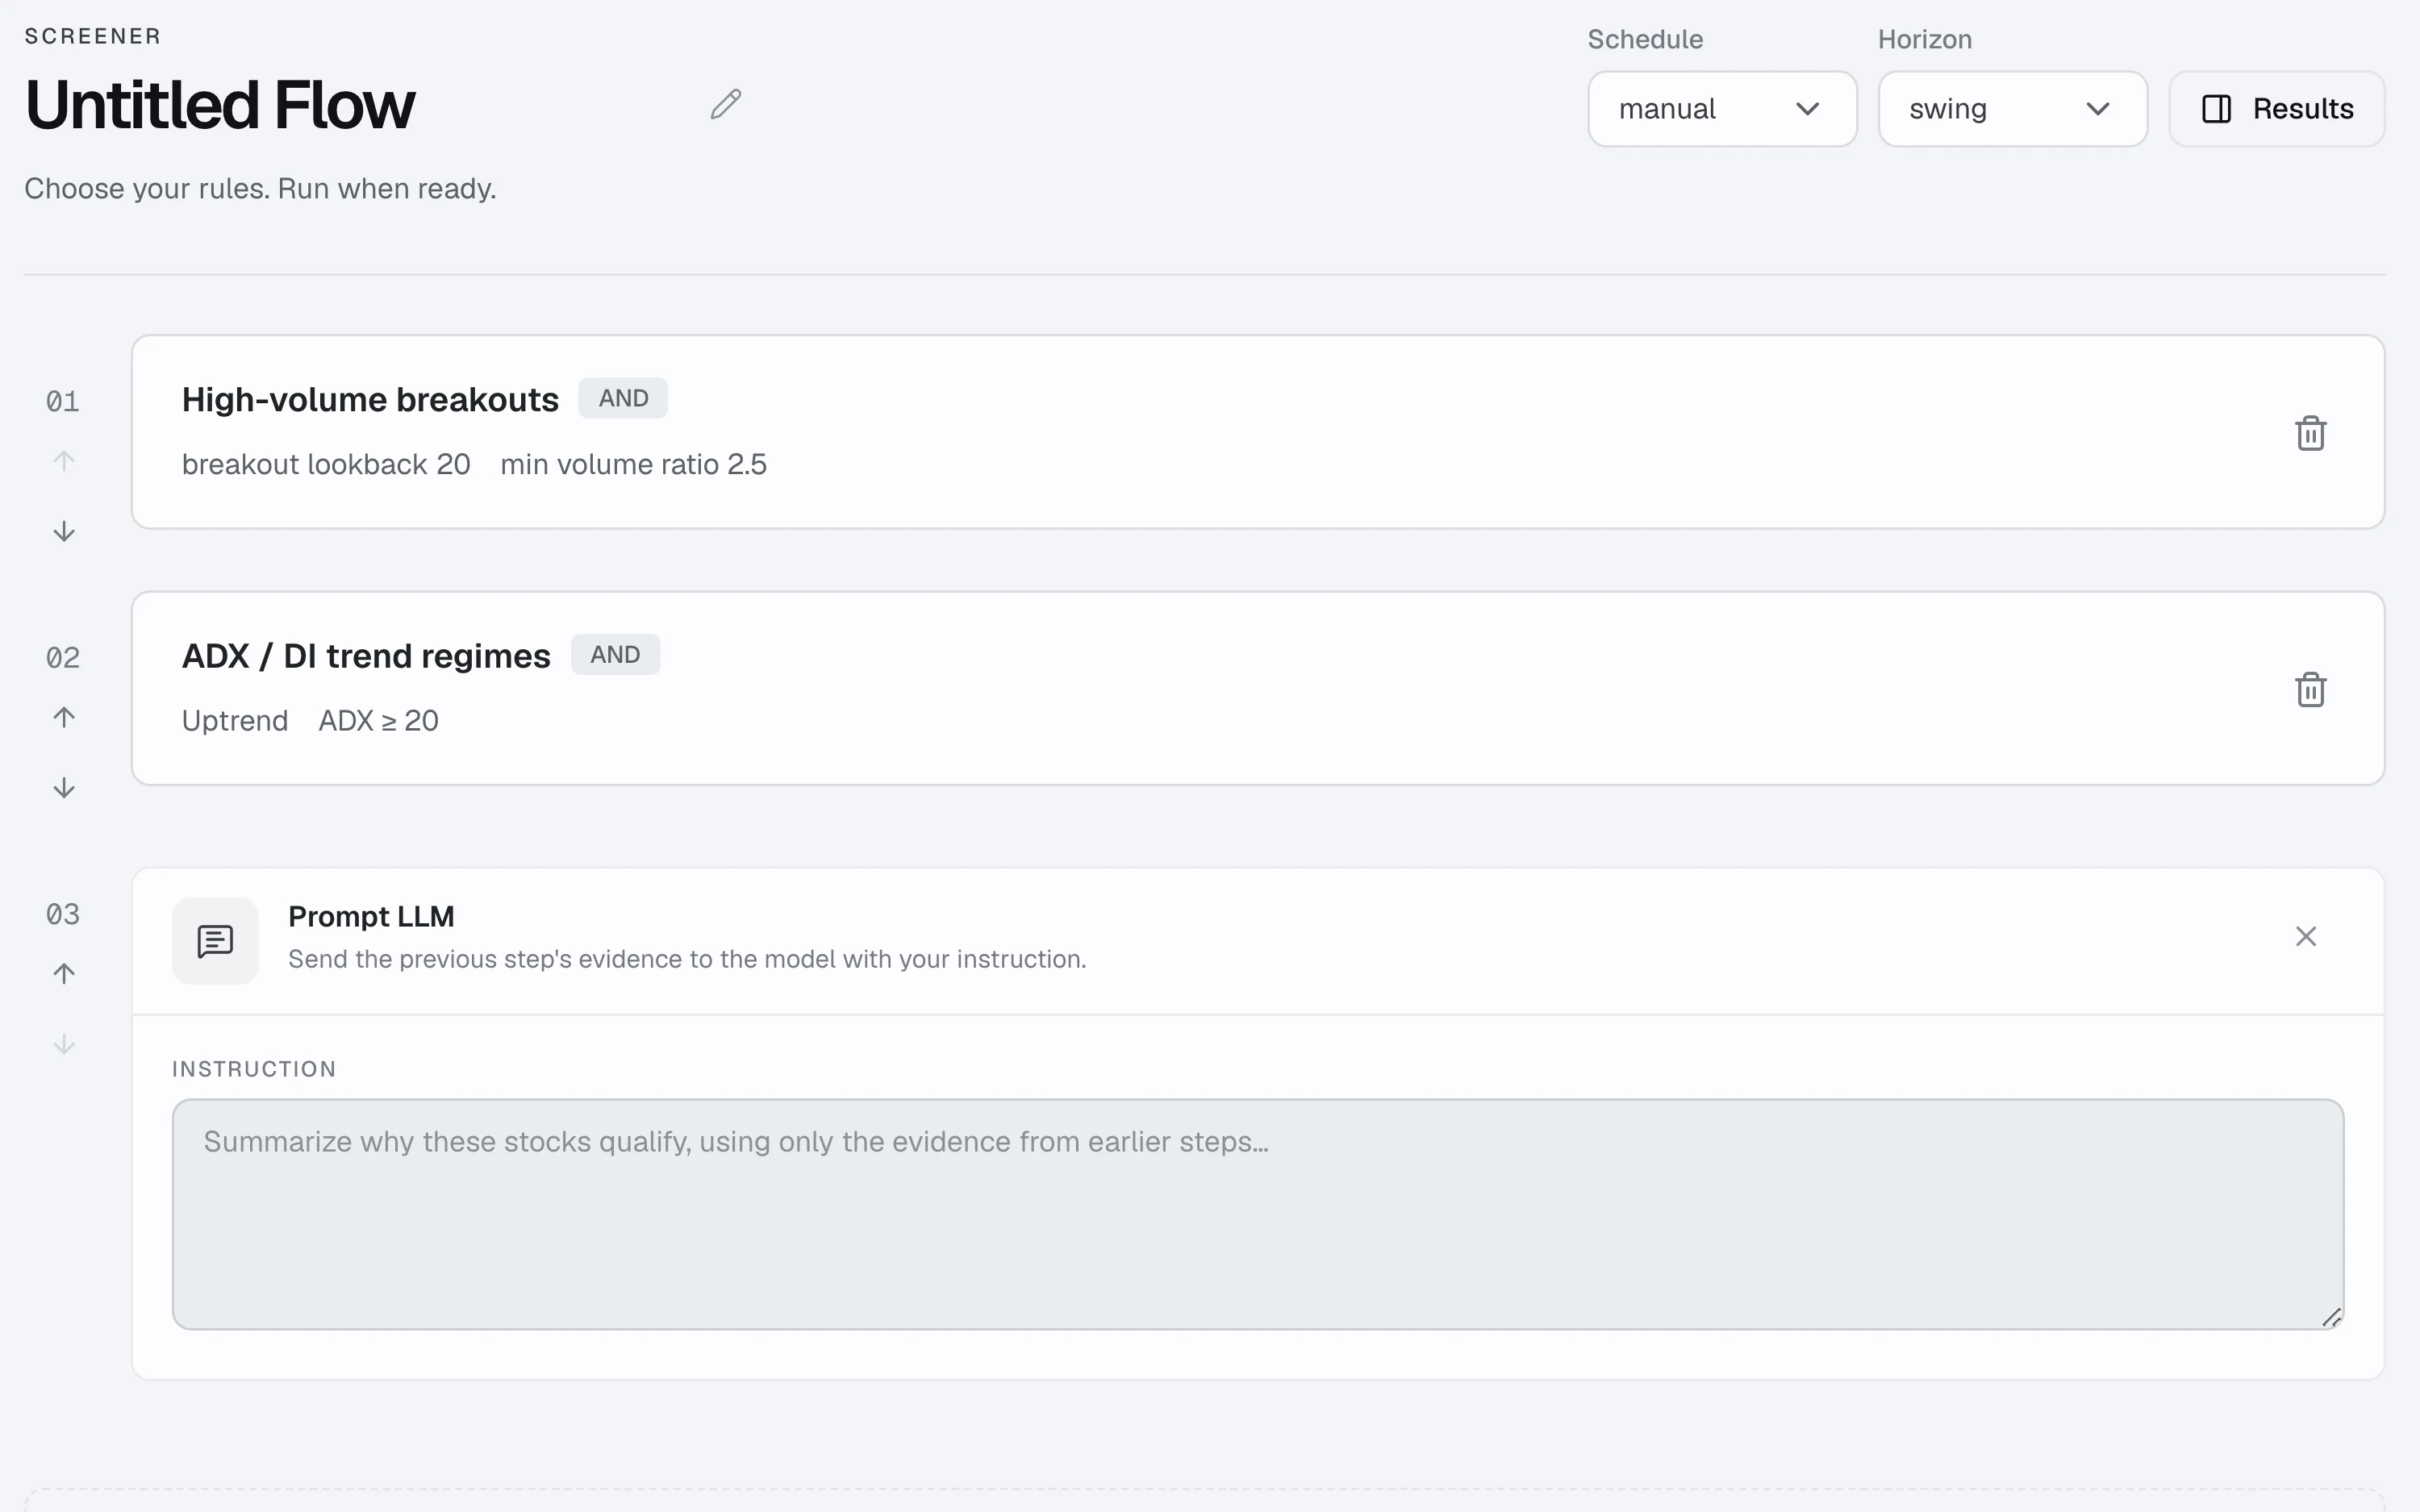
Task: Open the Schedule dropdown set to manual
Action: point(1722,109)
